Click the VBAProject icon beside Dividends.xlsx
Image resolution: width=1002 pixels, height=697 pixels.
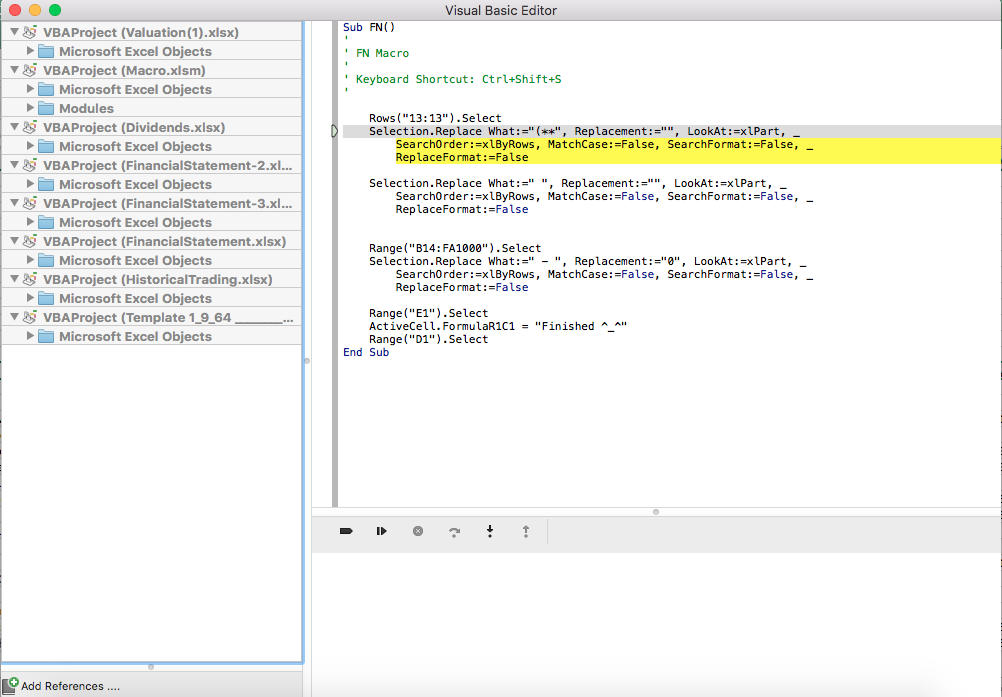click(x=30, y=127)
